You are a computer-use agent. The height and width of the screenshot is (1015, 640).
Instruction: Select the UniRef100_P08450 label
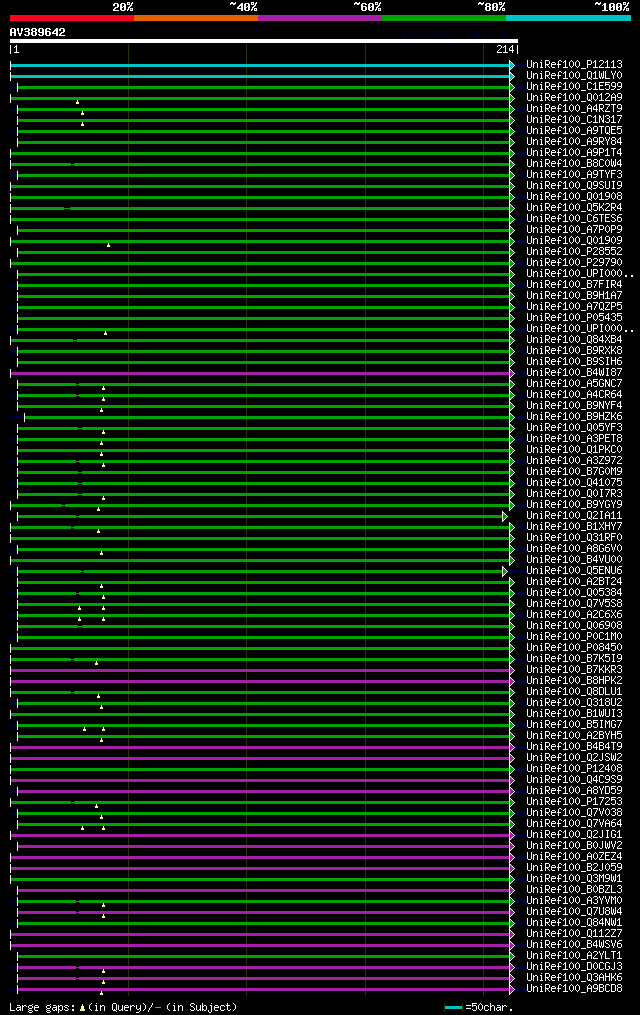pos(574,648)
